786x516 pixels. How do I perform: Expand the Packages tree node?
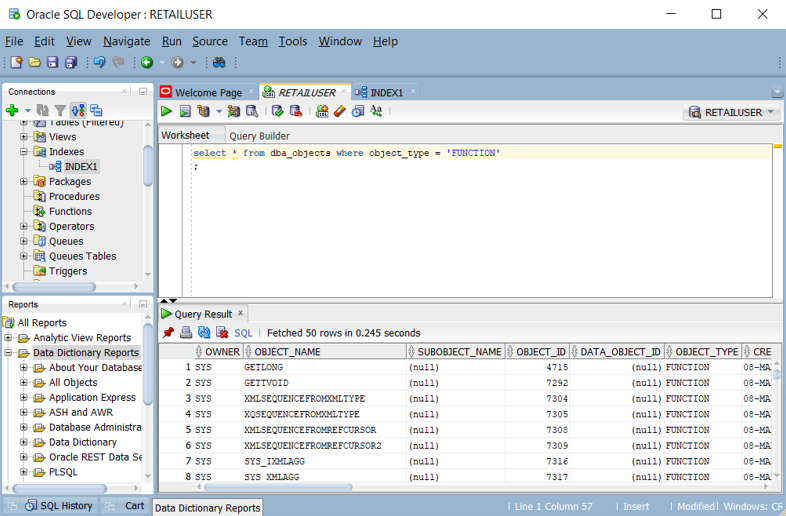click(24, 182)
